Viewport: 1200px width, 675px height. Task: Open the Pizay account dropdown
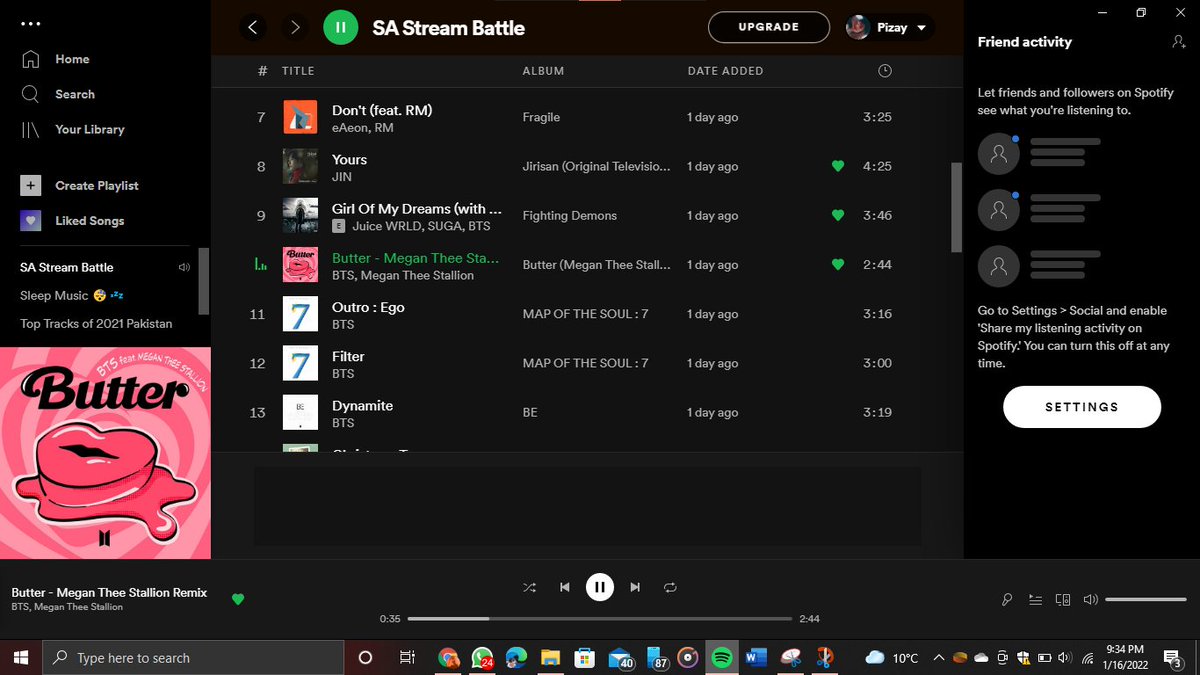888,28
